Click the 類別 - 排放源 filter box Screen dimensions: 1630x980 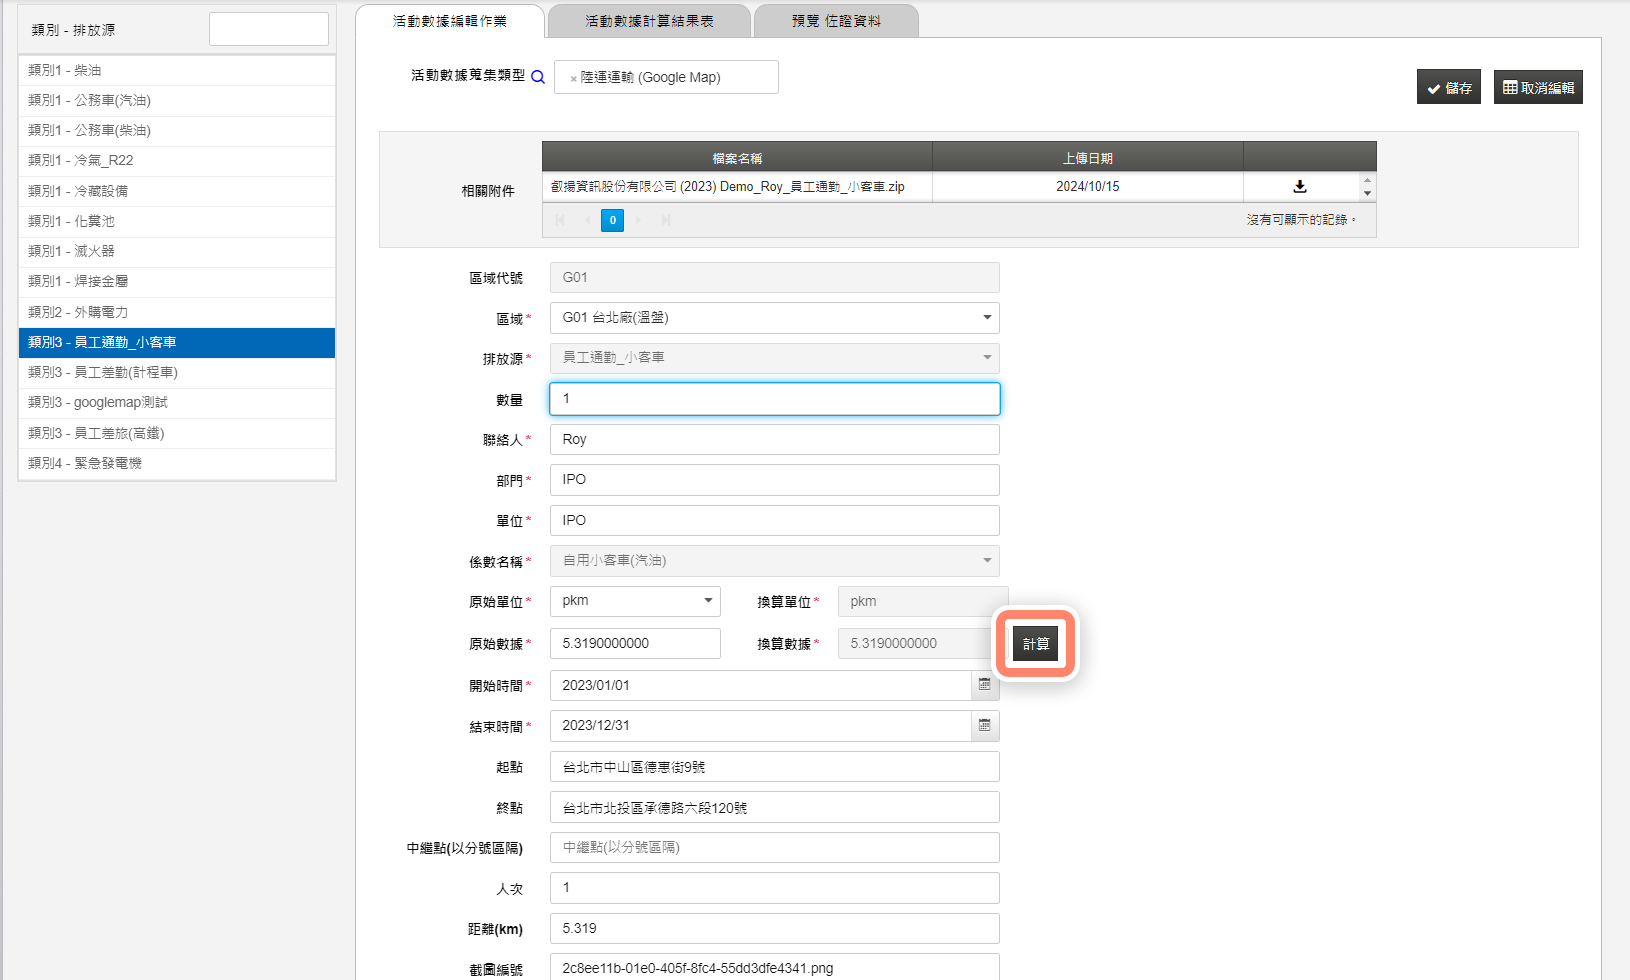click(x=269, y=29)
